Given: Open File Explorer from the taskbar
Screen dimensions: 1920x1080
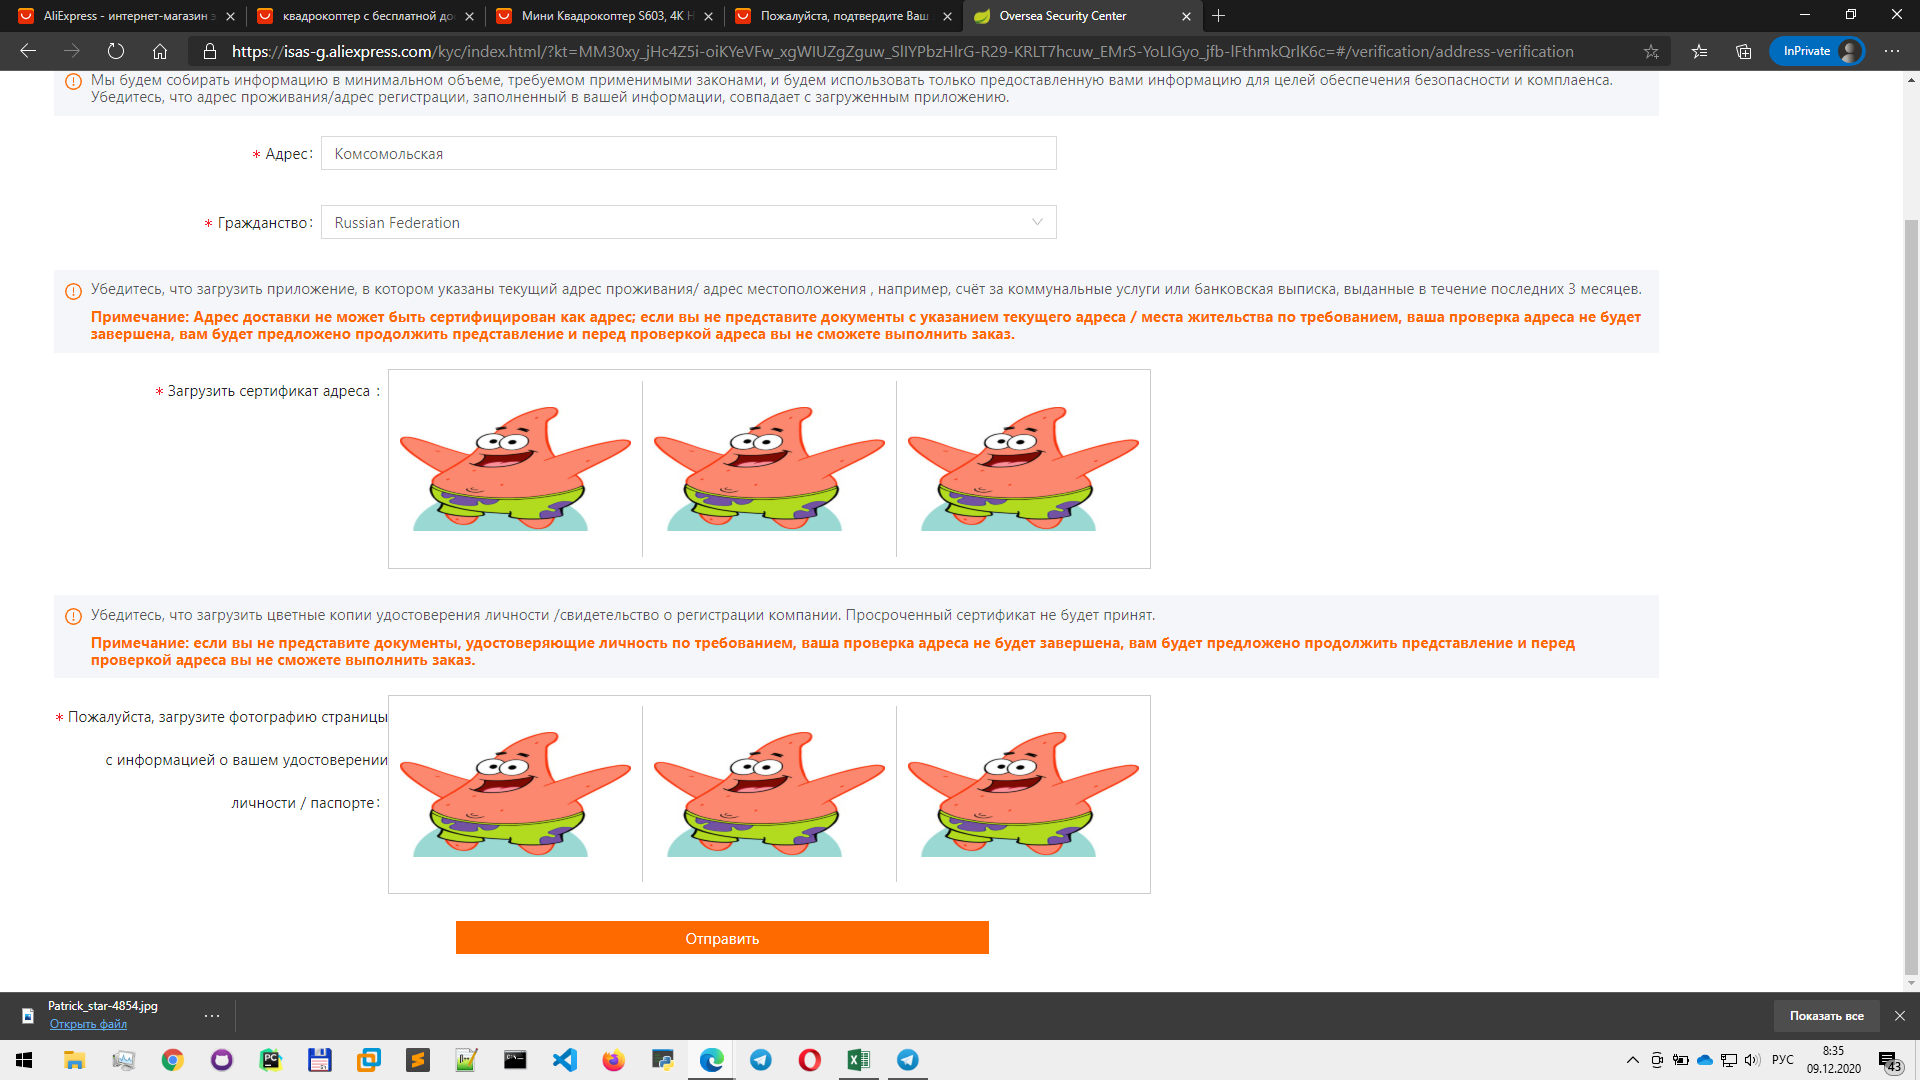Looking at the screenshot, I should pyautogui.click(x=74, y=1060).
